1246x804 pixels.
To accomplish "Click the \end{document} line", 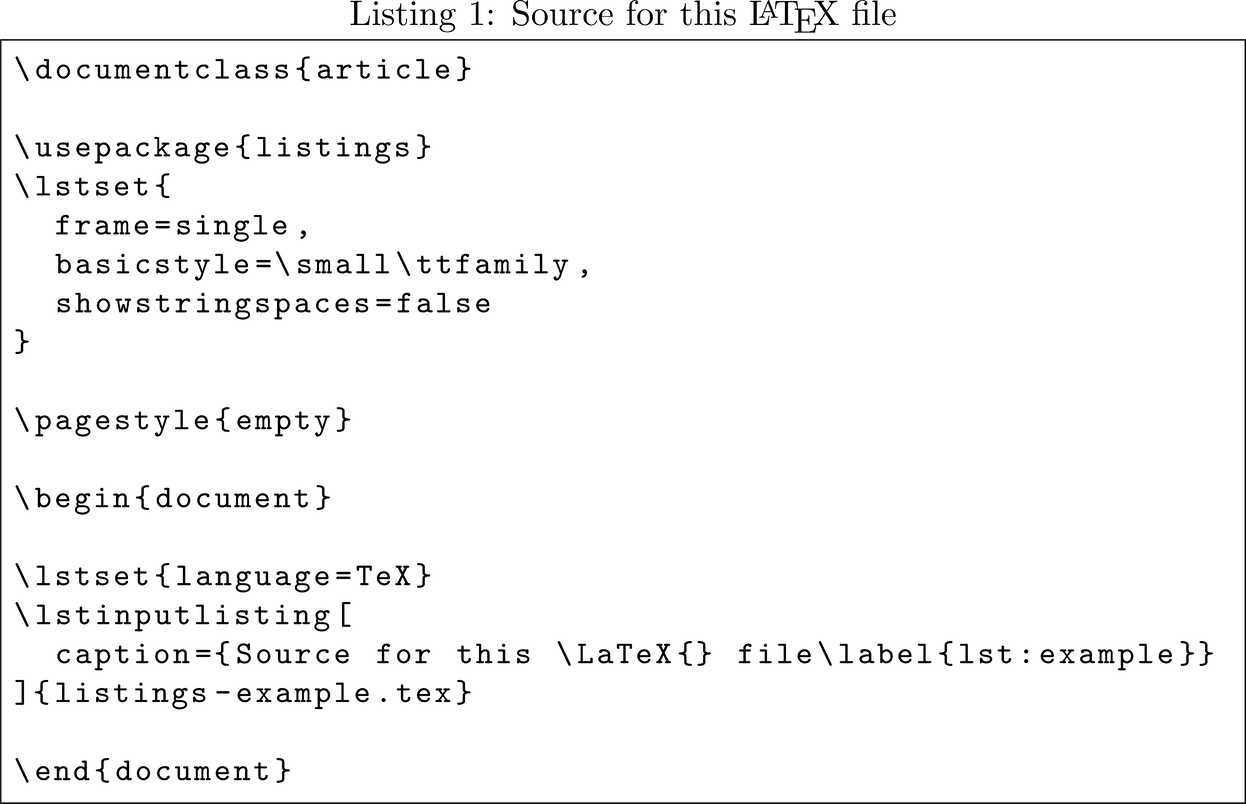I will (x=153, y=771).
